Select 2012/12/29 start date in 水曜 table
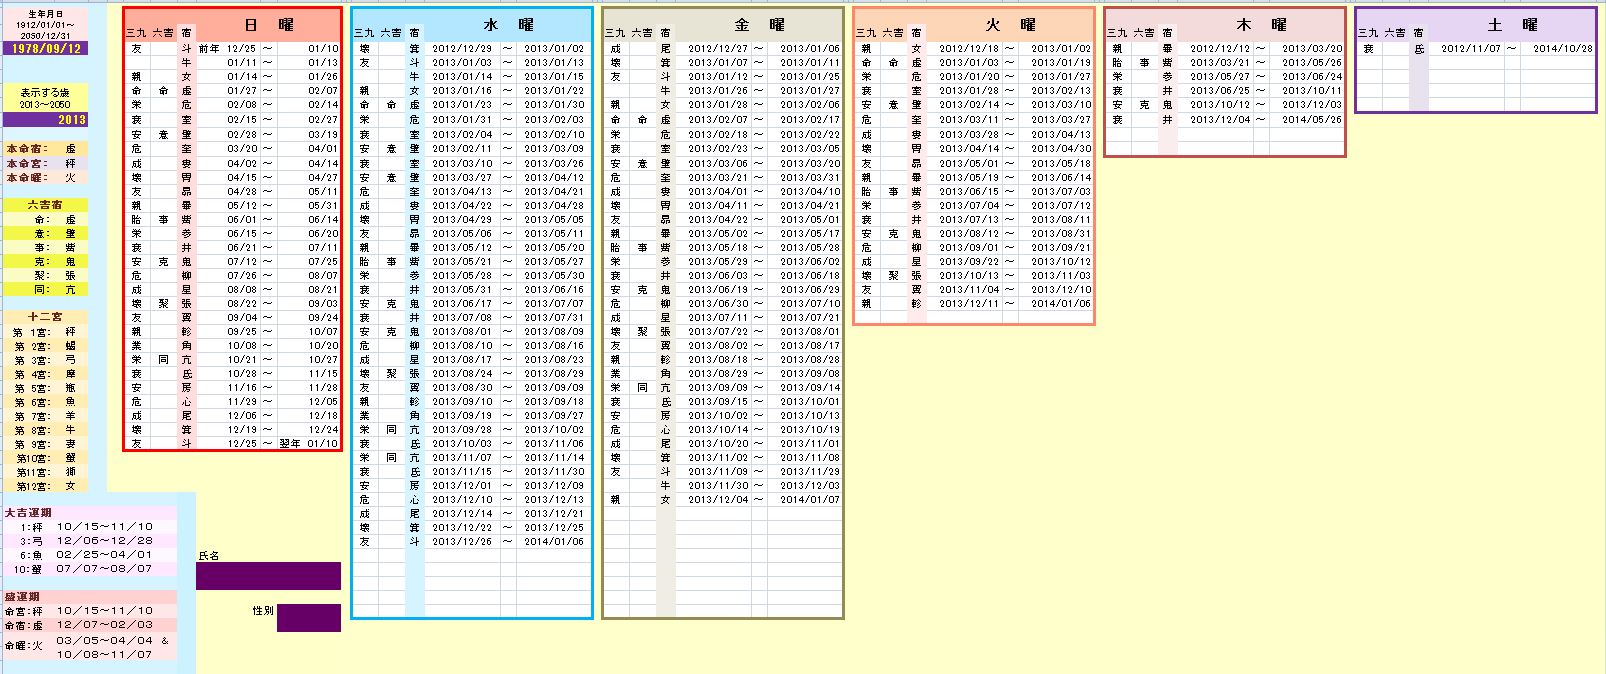This screenshot has width=1606, height=674. pyautogui.click(x=462, y=48)
